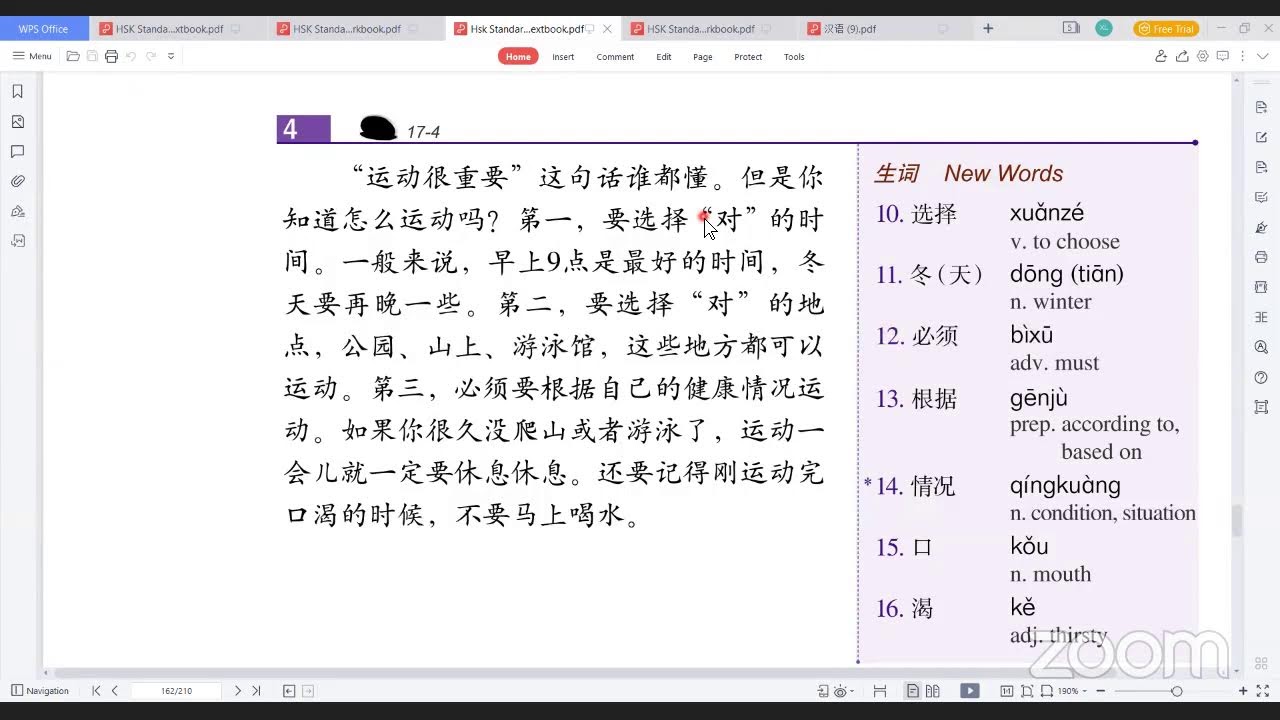Click the help question-mark icon in right sidebar
The height and width of the screenshot is (720, 1280).
coord(1261,377)
